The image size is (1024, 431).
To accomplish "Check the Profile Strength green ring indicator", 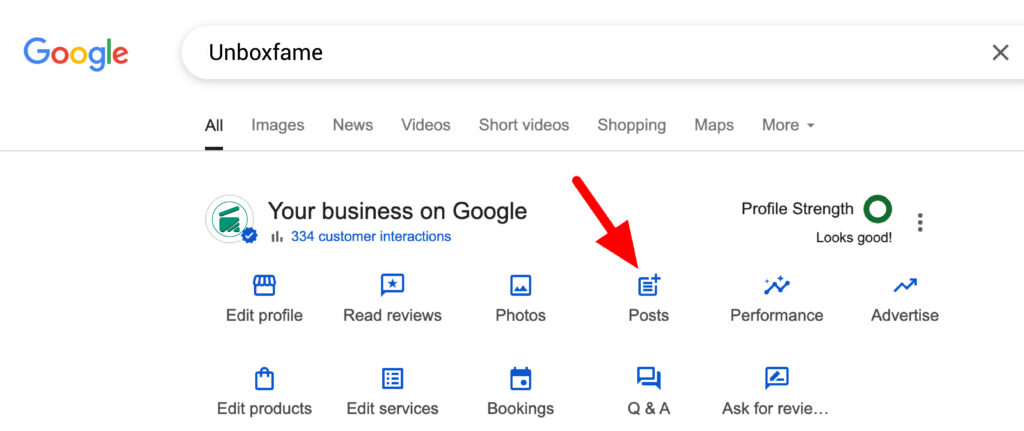I will 878,210.
